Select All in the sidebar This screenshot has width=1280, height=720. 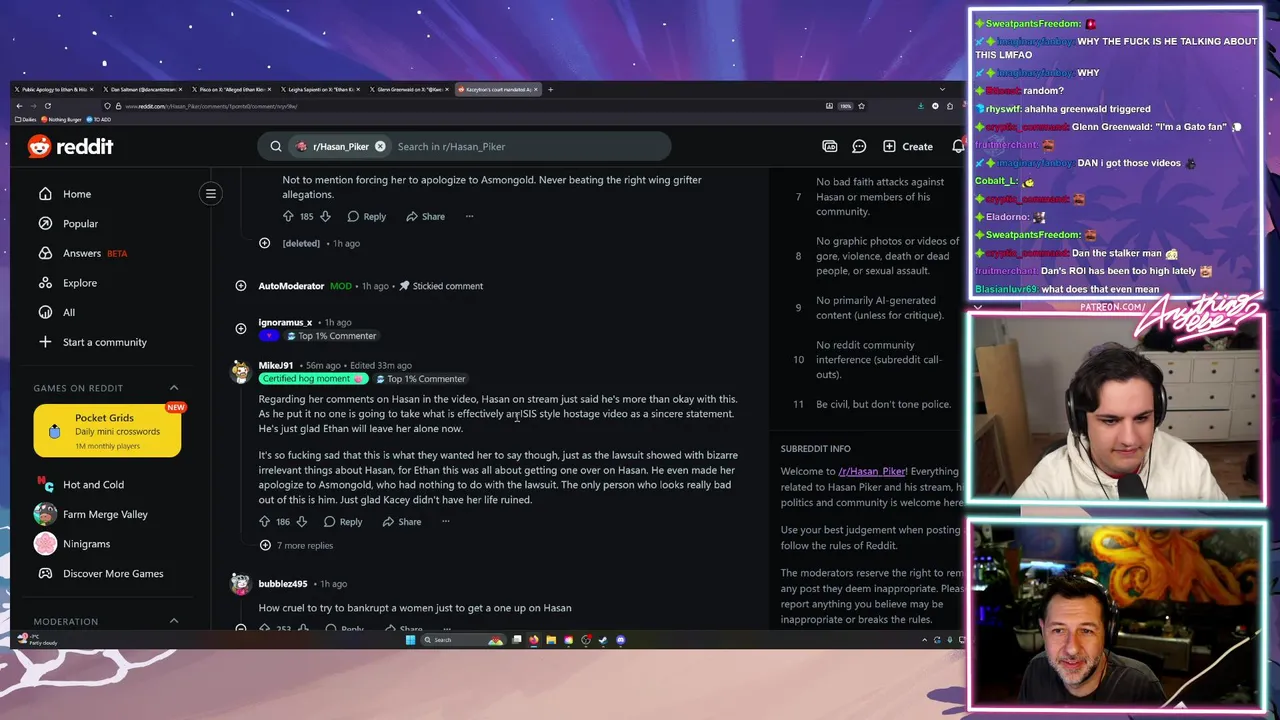tap(69, 312)
